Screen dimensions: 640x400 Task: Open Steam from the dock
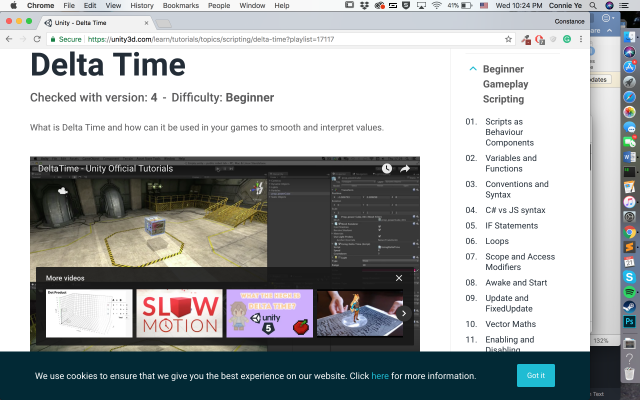[x=629, y=307]
